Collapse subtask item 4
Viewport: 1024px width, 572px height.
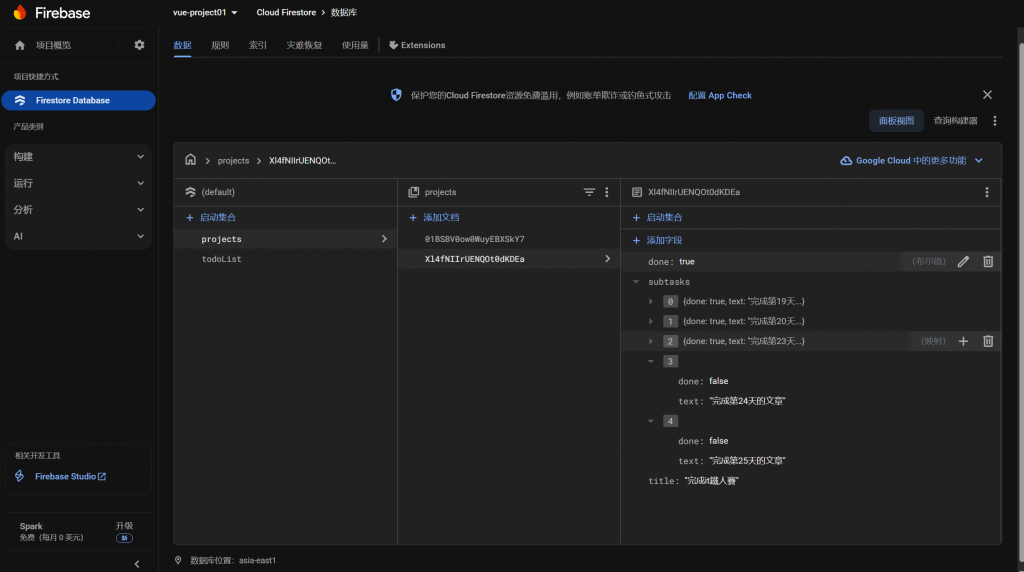point(650,421)
